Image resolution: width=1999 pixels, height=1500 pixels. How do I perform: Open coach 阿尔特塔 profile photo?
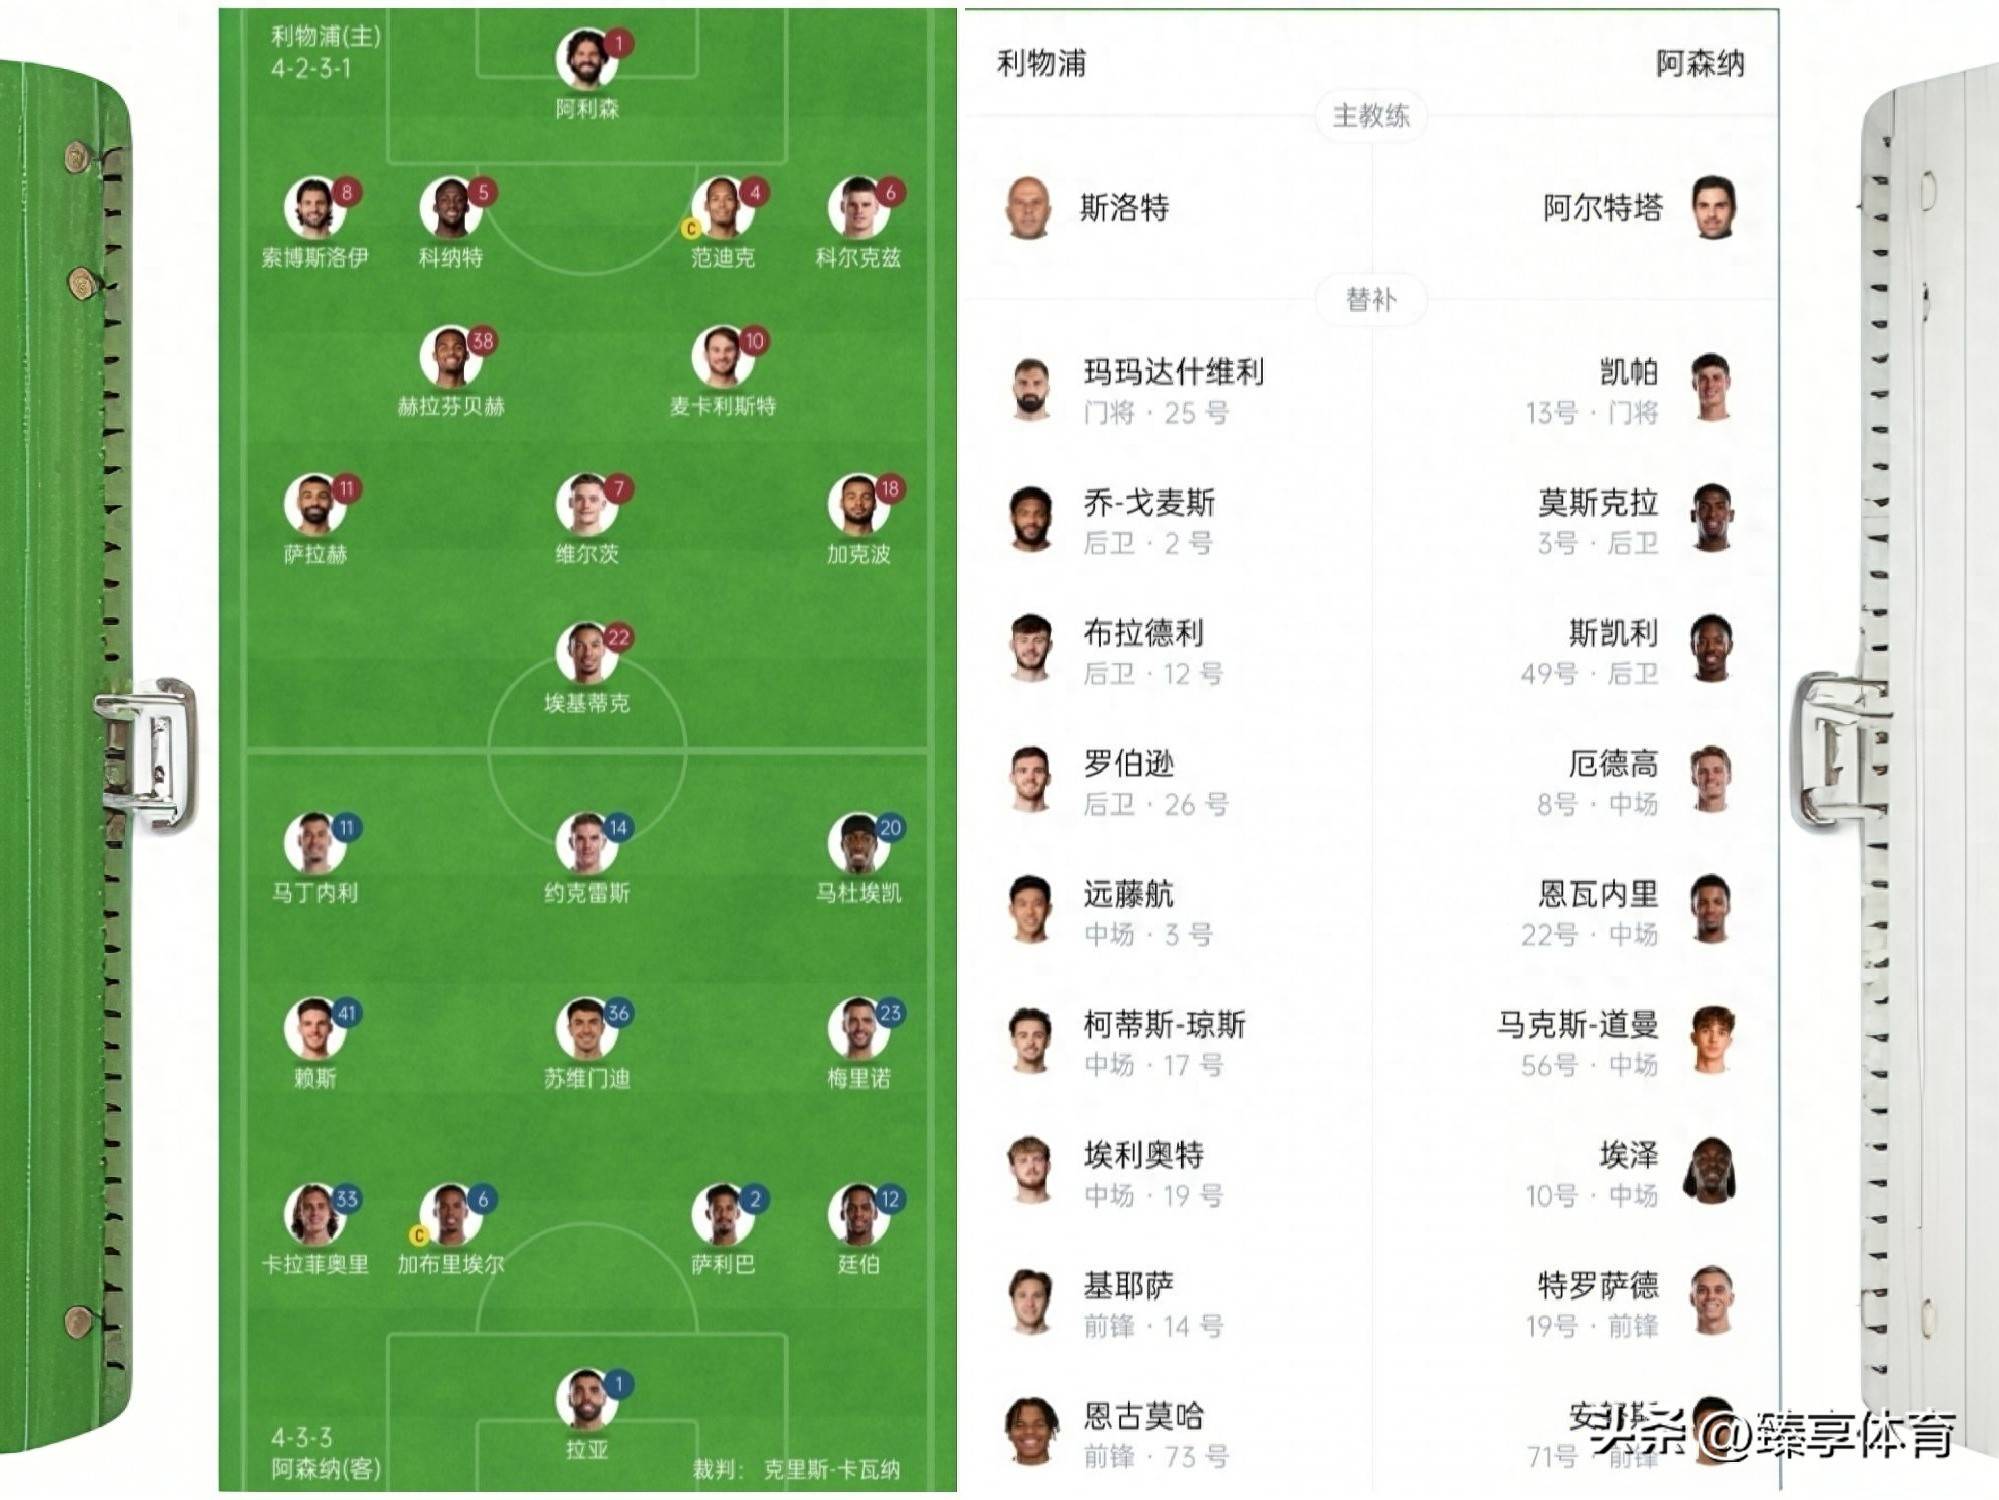click(x=1713, y=208)
